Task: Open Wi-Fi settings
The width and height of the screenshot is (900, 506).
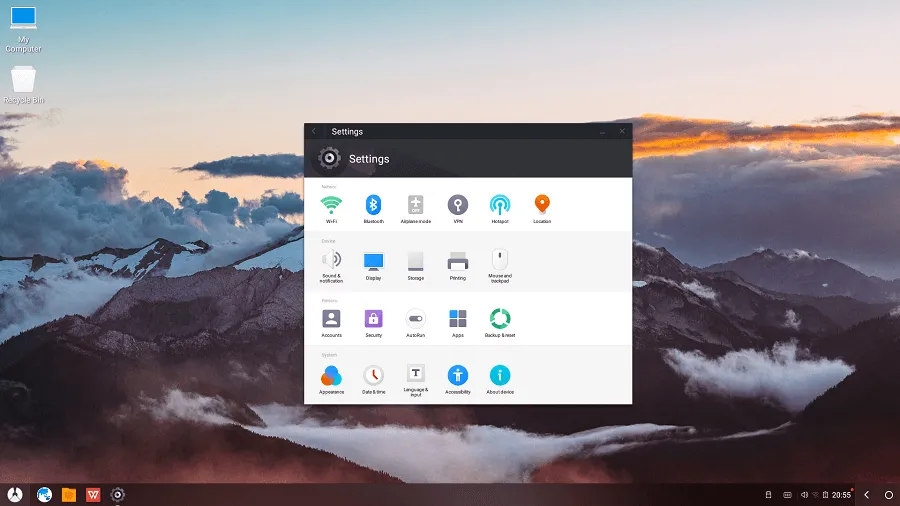Action: 331,205
